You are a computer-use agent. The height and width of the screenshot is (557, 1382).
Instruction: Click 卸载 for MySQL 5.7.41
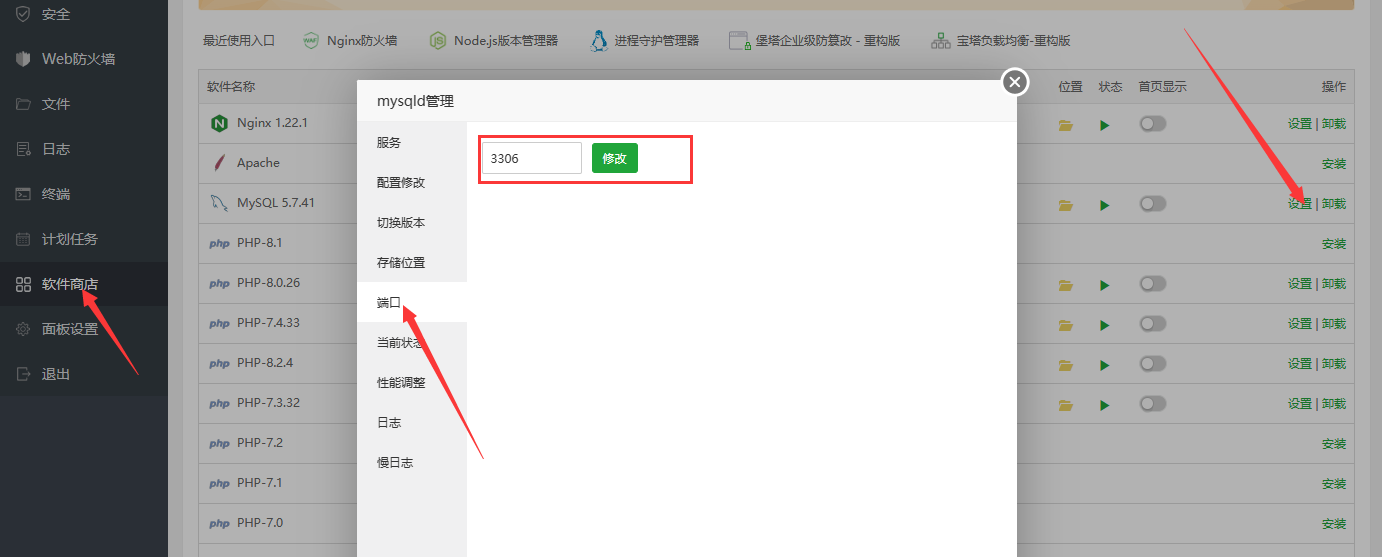click(1334, 204)
